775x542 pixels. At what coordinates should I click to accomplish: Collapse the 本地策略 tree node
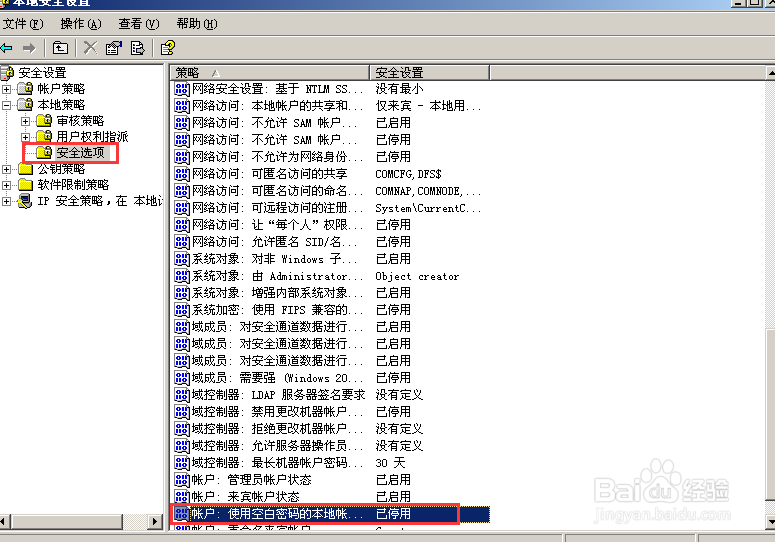[6, 105]
